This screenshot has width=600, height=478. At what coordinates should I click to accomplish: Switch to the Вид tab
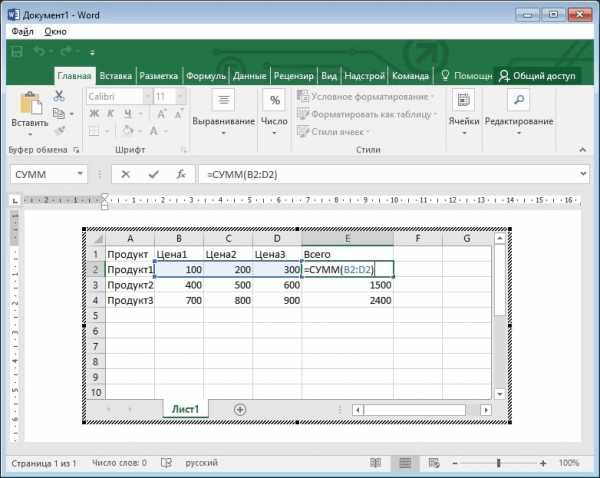click(329, 76)
